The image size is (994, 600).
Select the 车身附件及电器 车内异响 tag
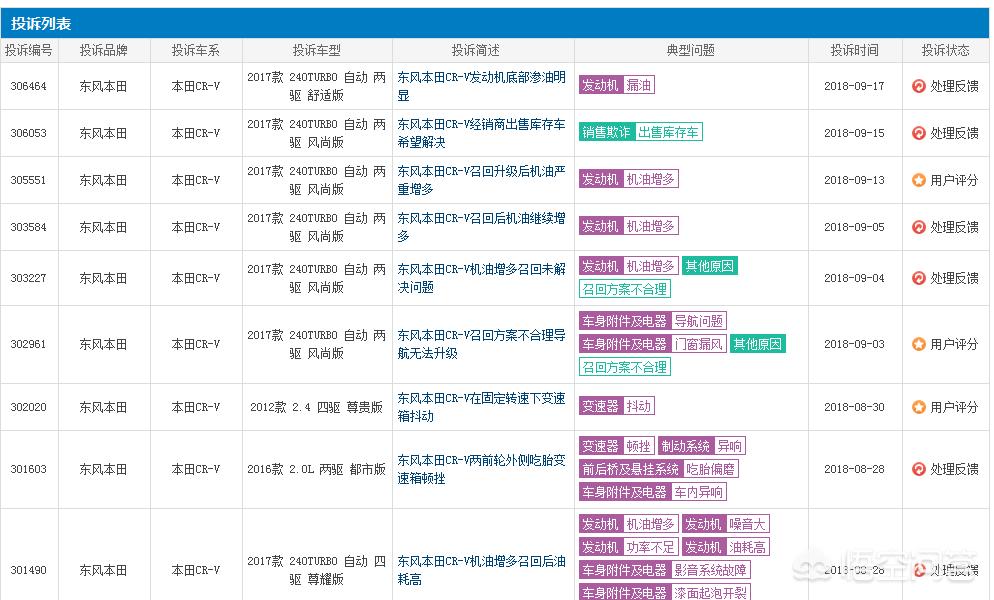point(653,492)
